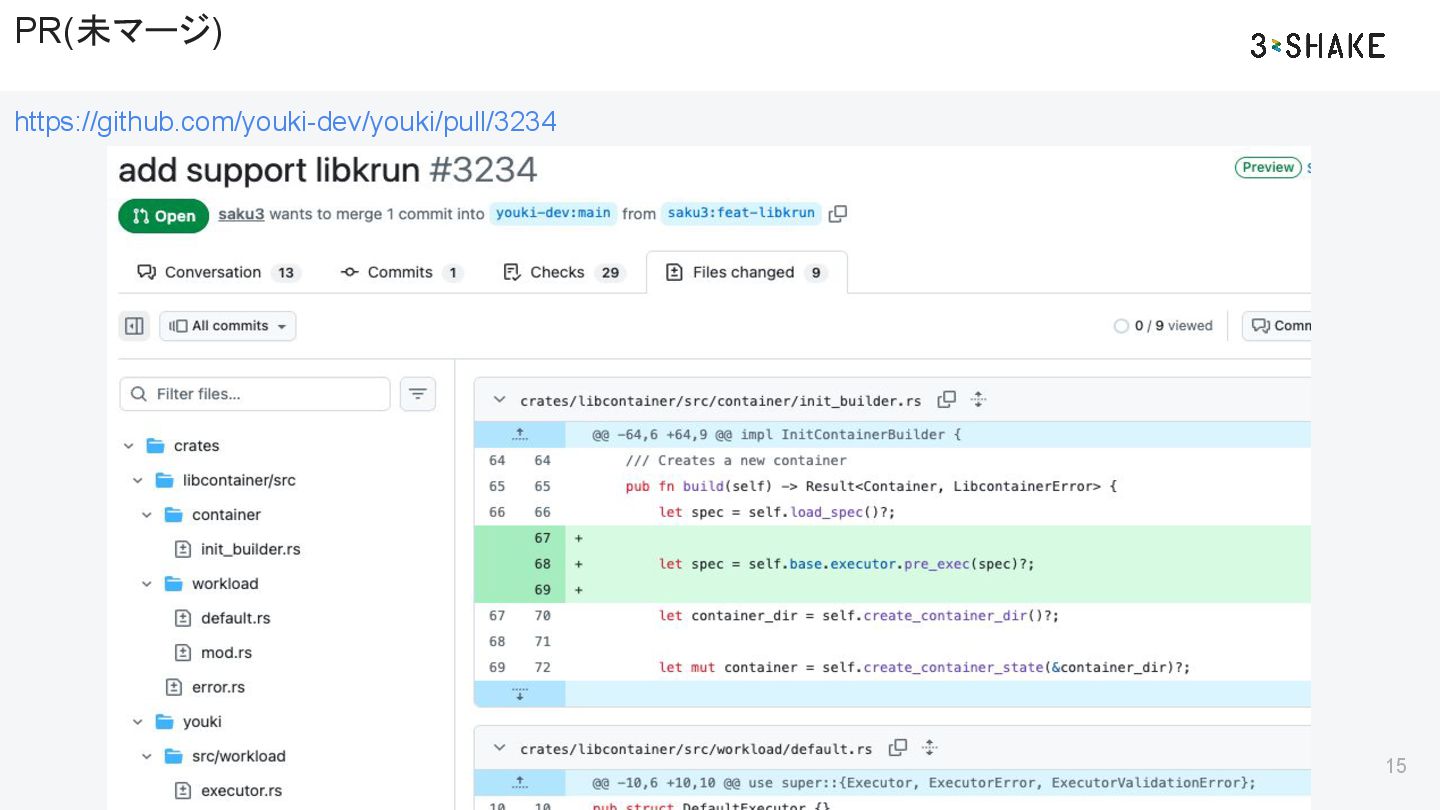Collapse the workload folder chevron
Viewport: 1440px width, 810px height.
coord(146,584)
